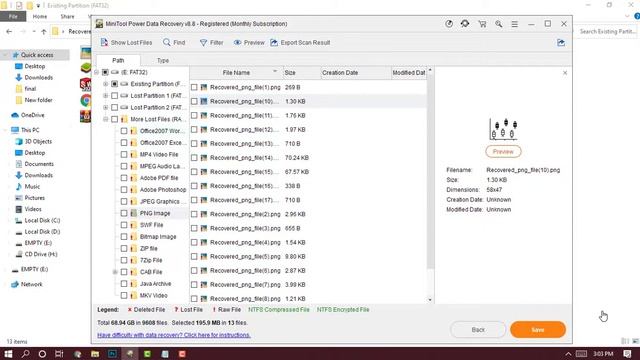The image size is (640, 360).
Task: Check the MP4 Video File checkbox
Action: point(124,154)
